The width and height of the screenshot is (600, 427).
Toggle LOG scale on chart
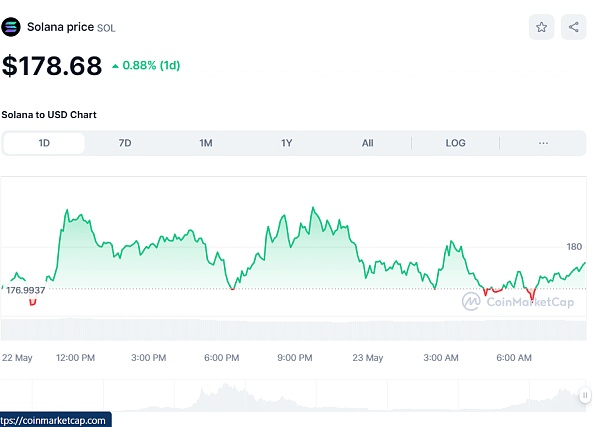[455, 143]
